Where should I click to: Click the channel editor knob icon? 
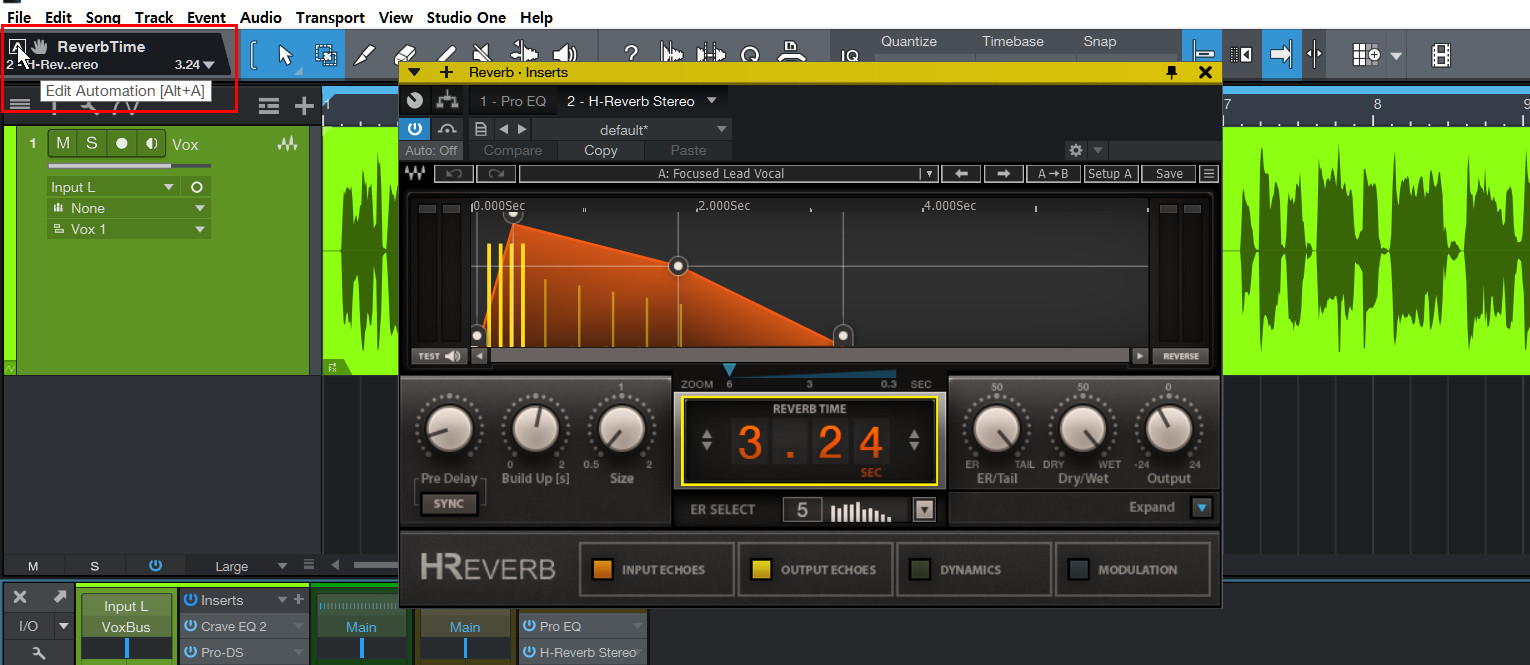[415, 100]
